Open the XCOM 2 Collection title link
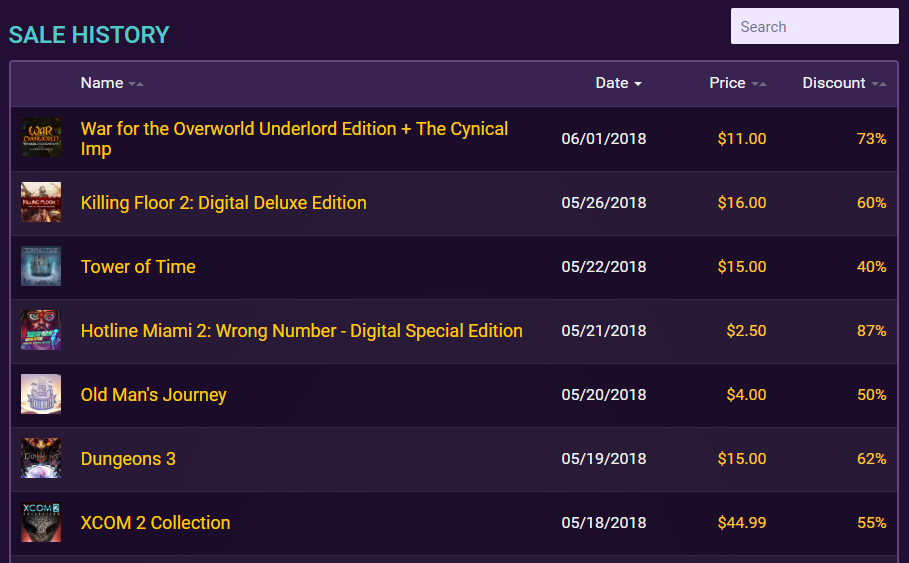 (x=155, y=523)
